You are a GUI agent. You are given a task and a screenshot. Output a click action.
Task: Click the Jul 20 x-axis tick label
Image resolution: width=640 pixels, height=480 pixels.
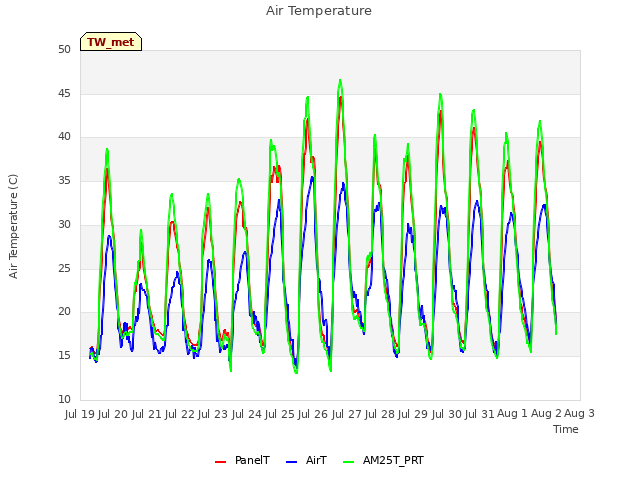[x=113, y=414]
